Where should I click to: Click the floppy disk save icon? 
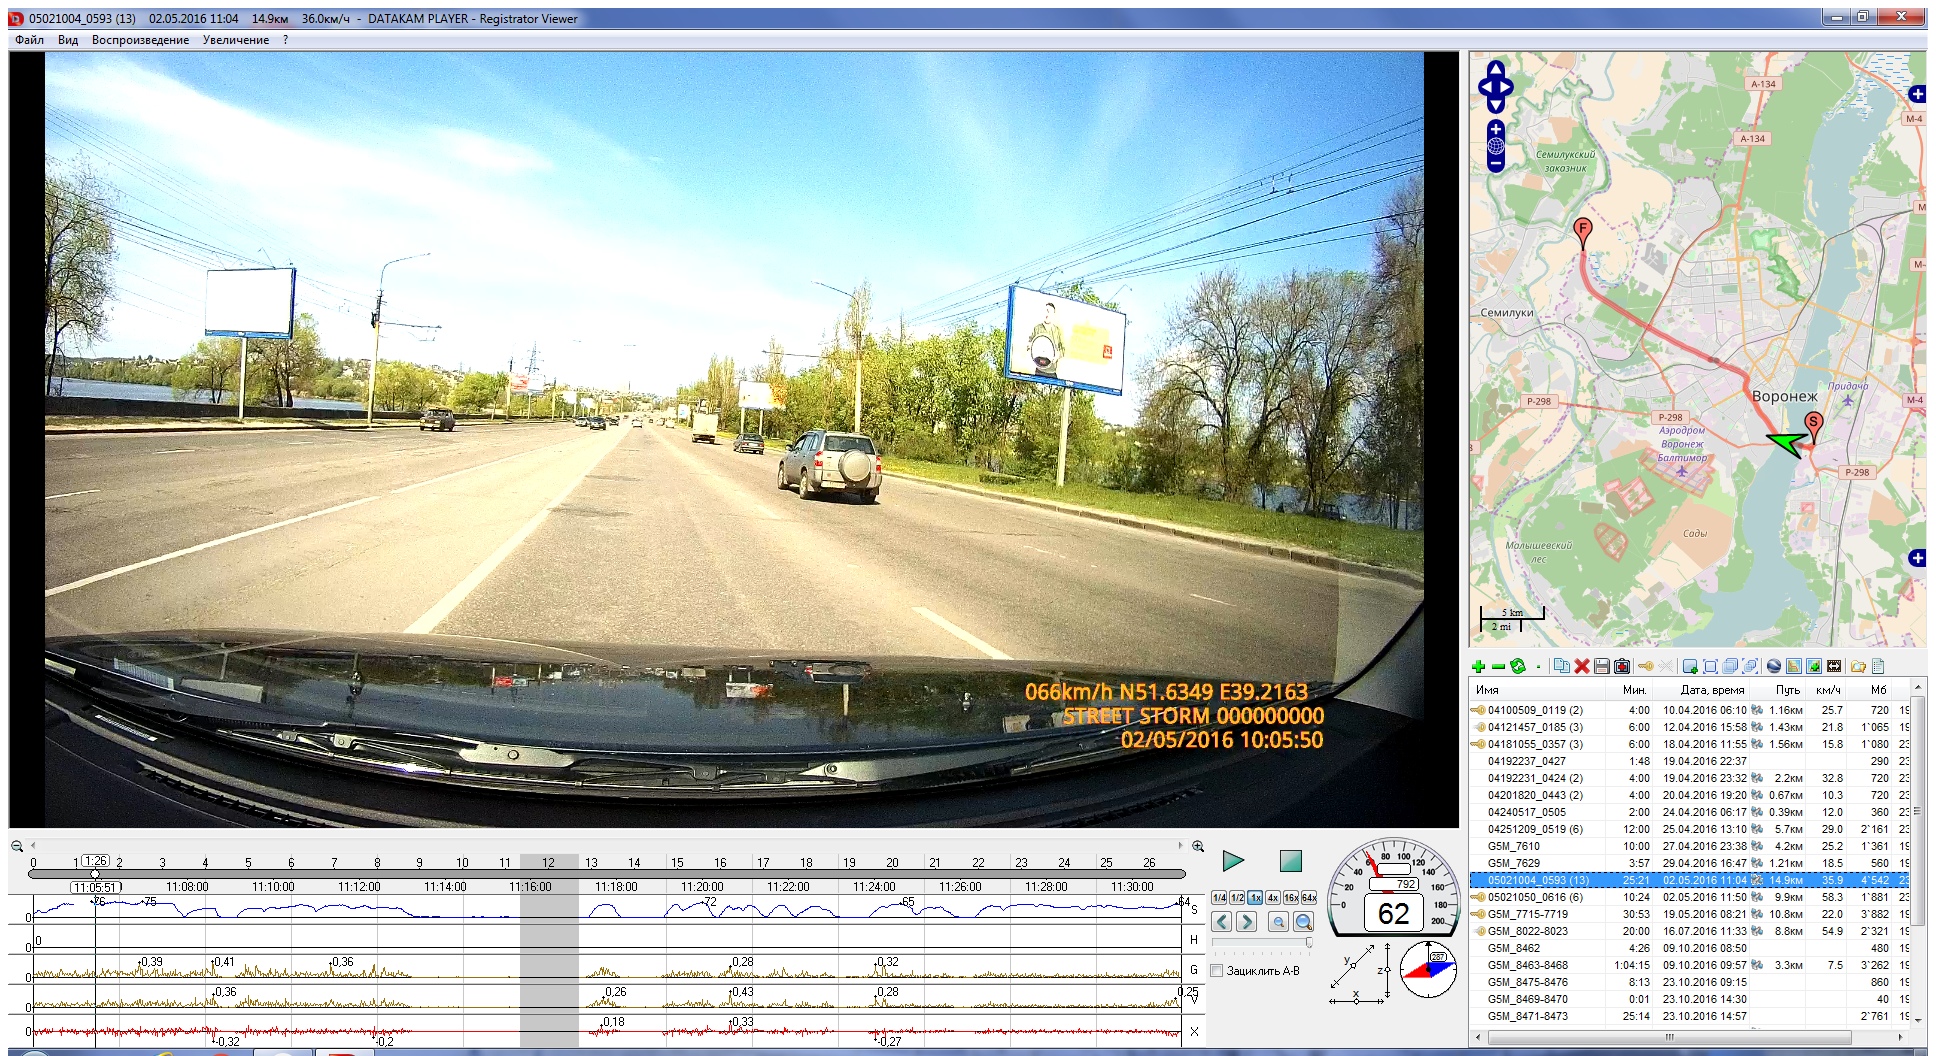coord(1601,667)
